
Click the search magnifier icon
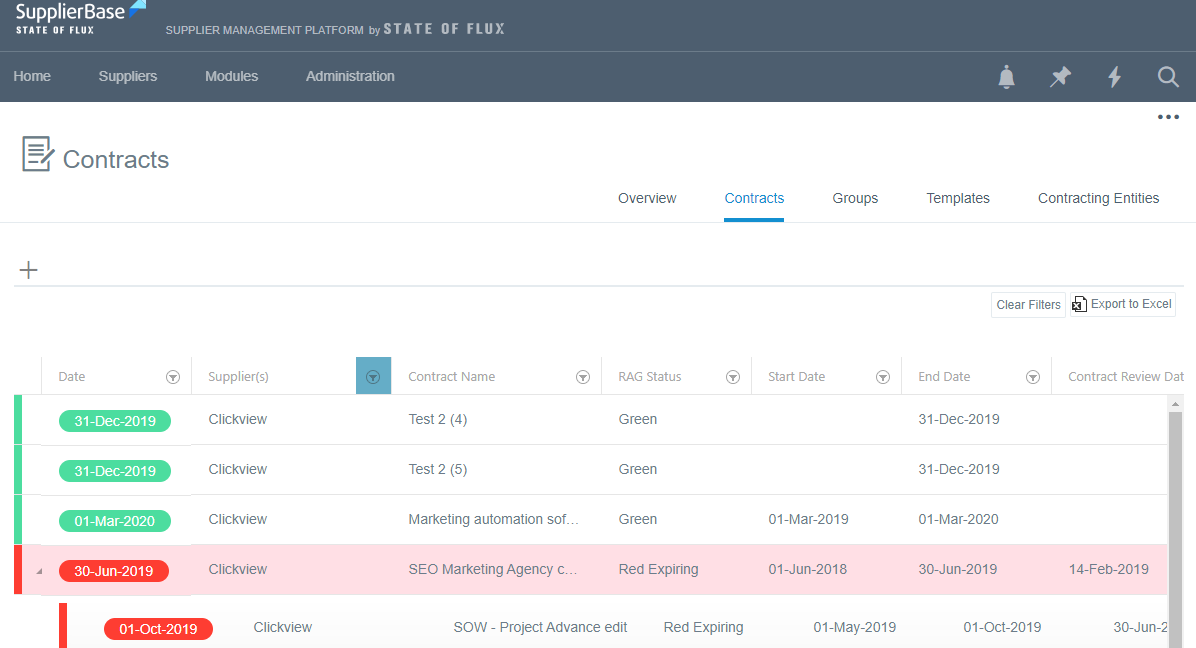point(1167,77)
